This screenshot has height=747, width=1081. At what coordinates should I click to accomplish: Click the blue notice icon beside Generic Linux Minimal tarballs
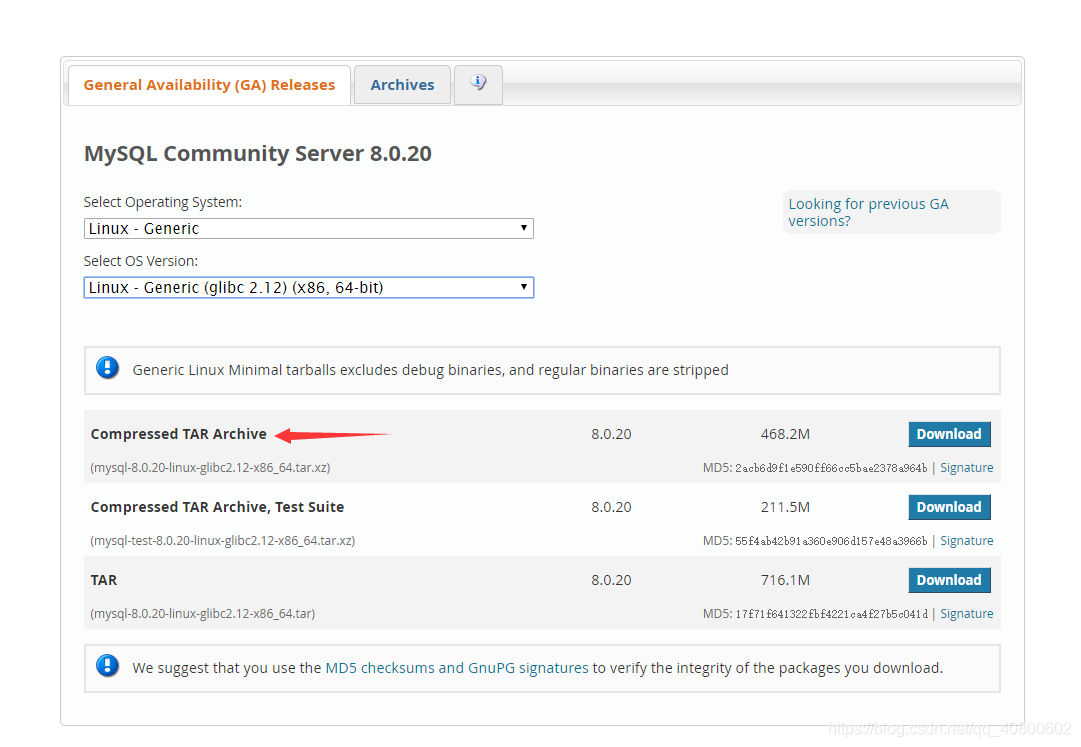(x=108, y=368)
